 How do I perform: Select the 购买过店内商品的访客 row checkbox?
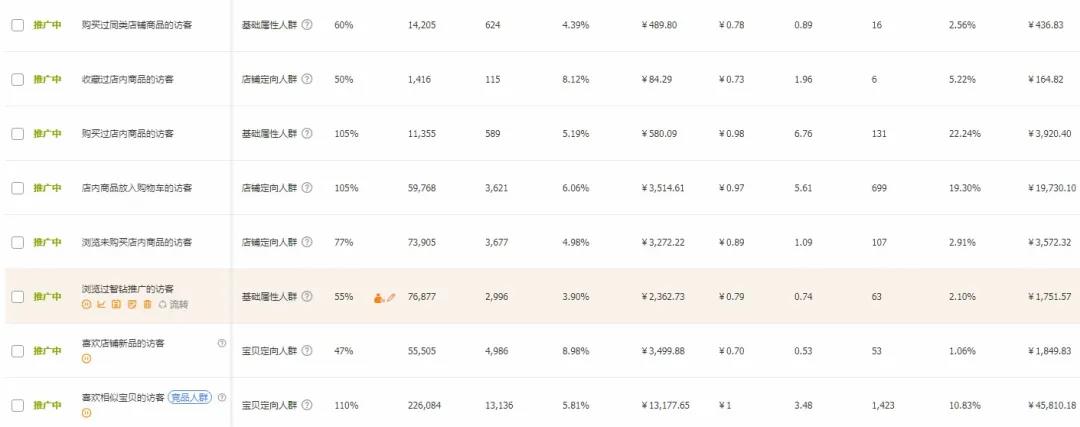pos(17,133)
